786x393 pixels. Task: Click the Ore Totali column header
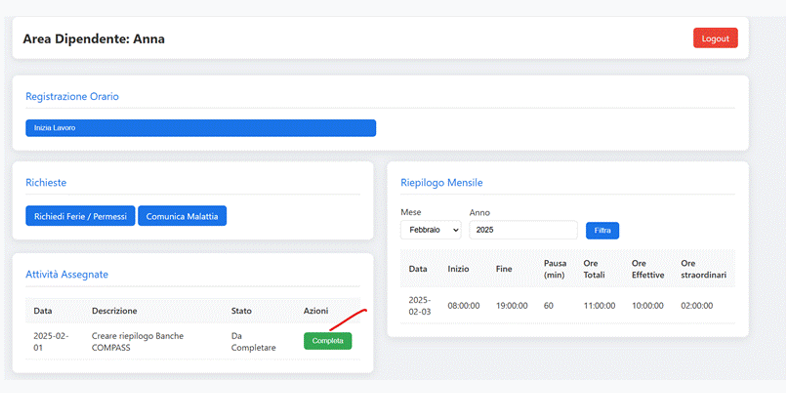(x=595, y=269)
